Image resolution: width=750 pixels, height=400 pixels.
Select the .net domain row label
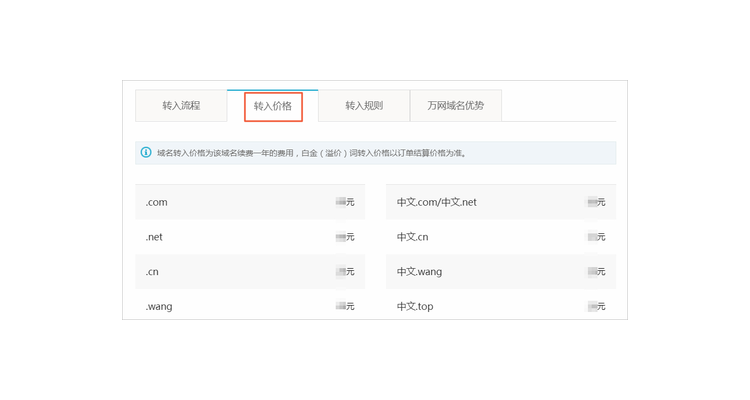point(154,237)
